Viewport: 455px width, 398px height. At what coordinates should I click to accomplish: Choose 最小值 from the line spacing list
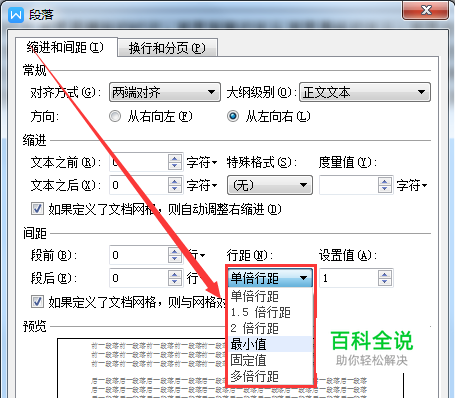pyautogui.click(x=271, y=344)
